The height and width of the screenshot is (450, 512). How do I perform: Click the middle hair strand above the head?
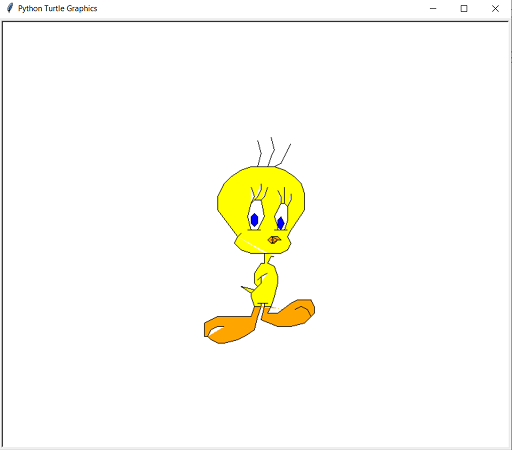point(272,152)
